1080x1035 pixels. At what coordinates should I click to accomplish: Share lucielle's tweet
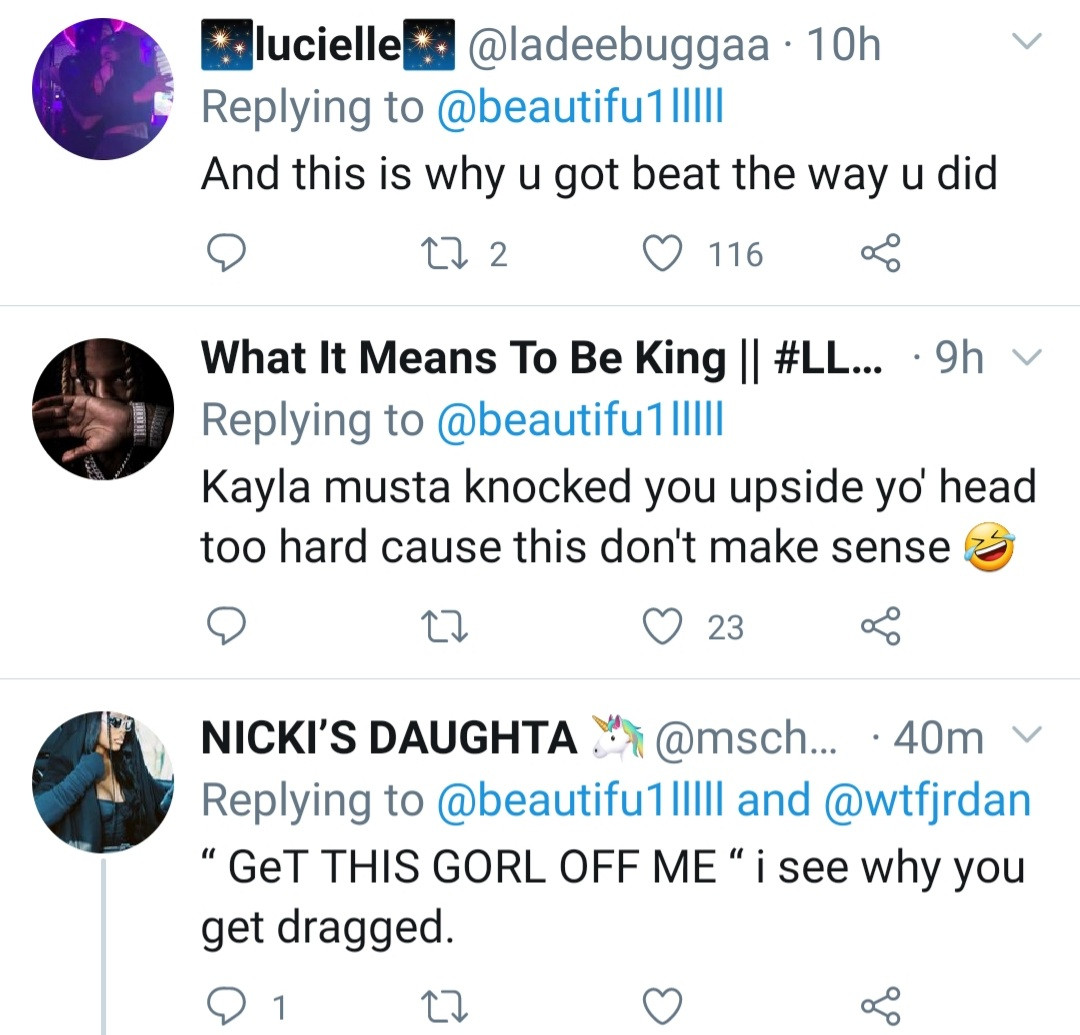(x=881, y=254)
